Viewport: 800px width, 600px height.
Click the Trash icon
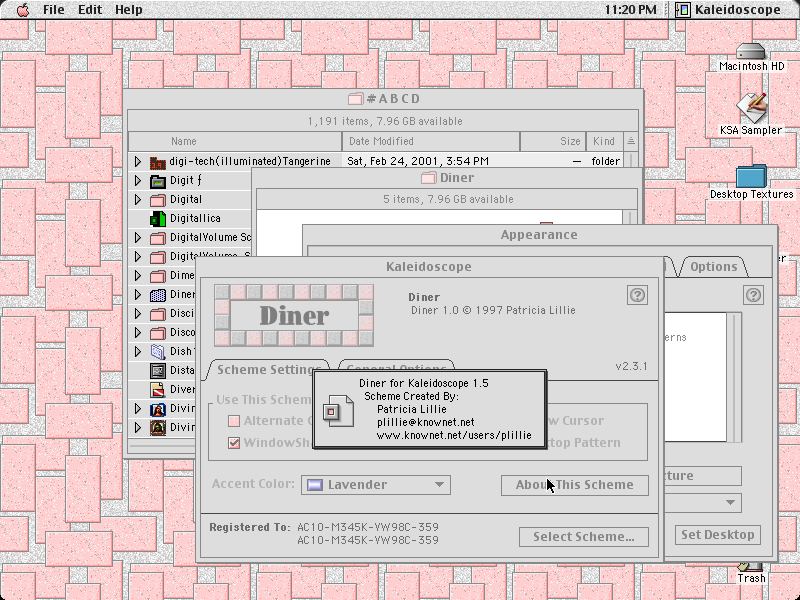[751, 567]
